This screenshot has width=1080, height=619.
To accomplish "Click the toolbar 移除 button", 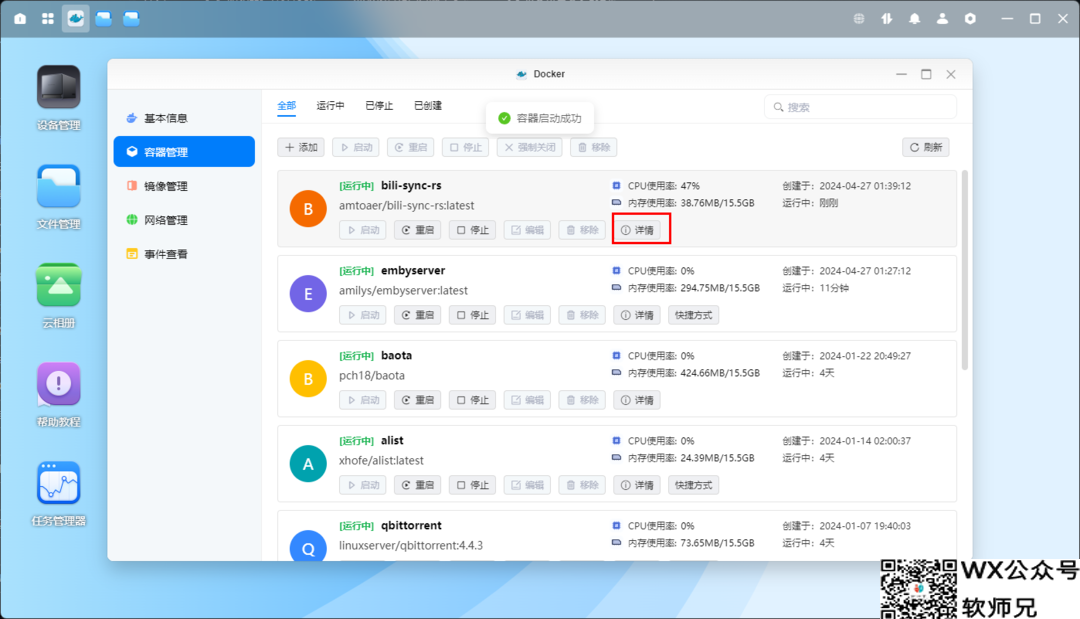I will [x=594, y=147].
